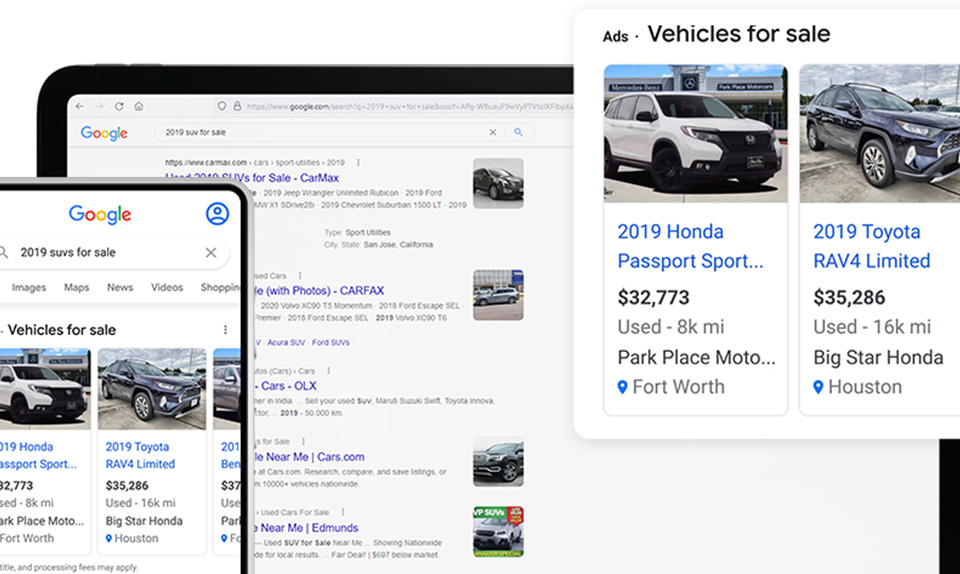Click the Google logo on the phone screen

coord(100,215)
